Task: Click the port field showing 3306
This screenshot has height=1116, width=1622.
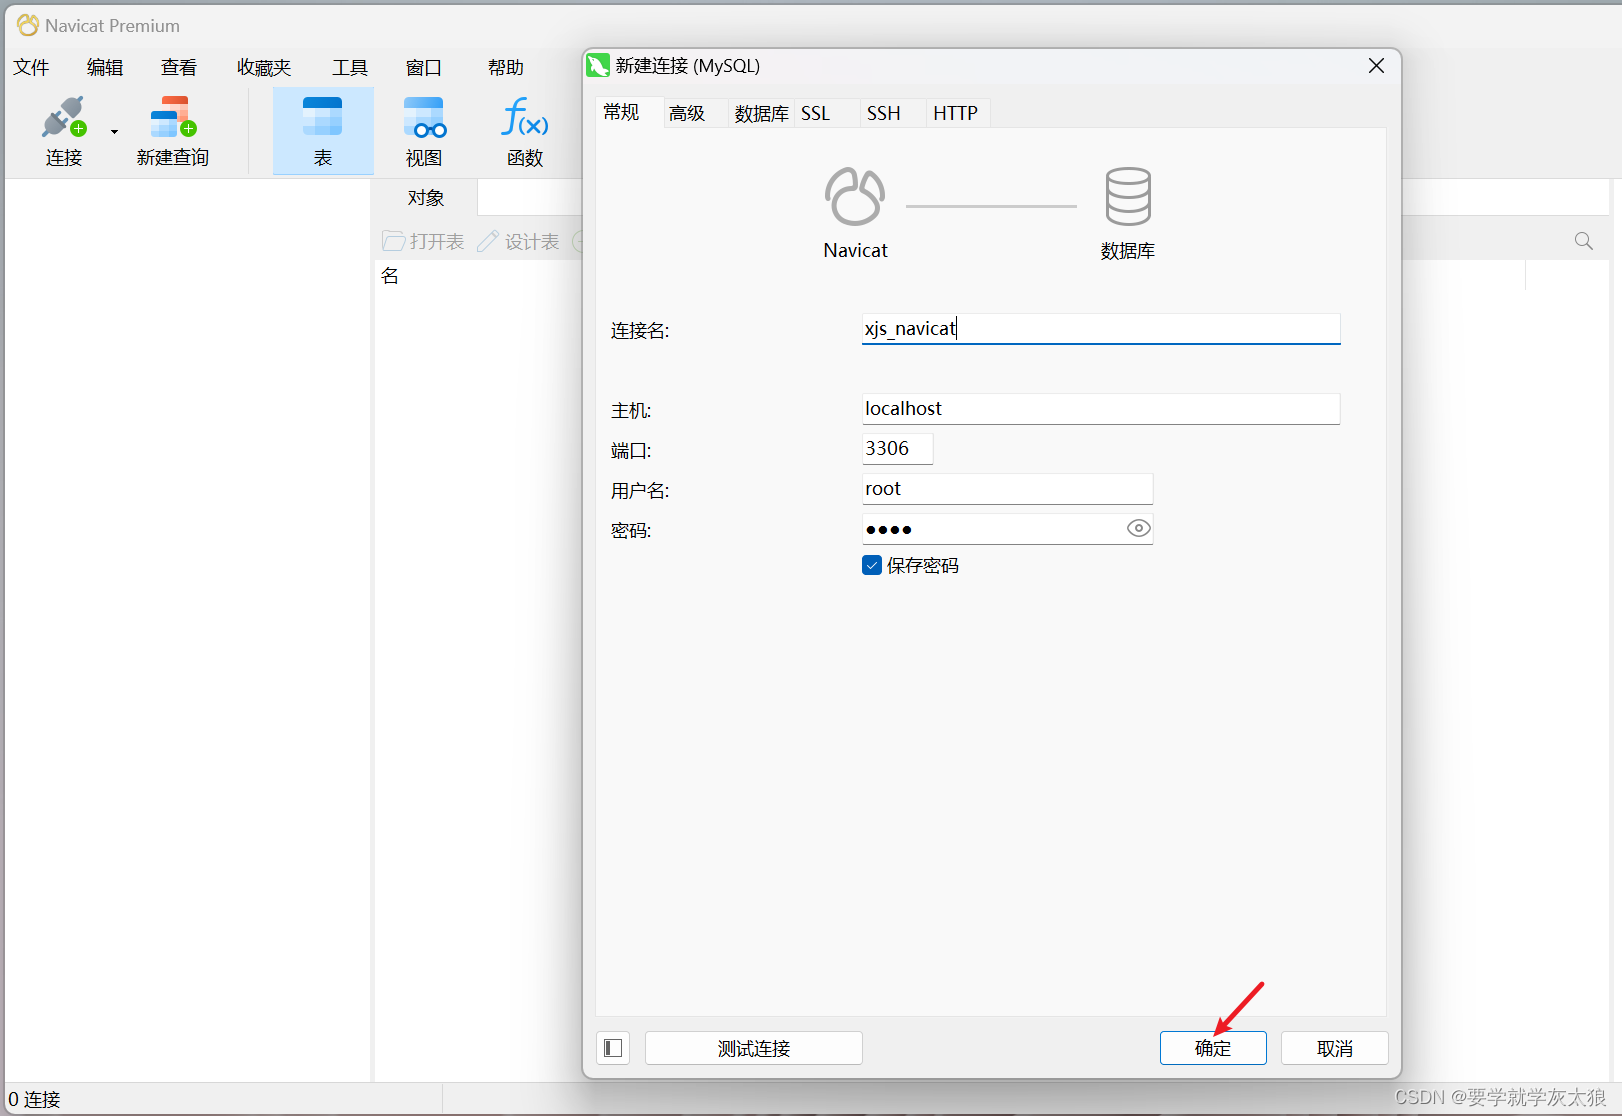Action: coord(897,449)
